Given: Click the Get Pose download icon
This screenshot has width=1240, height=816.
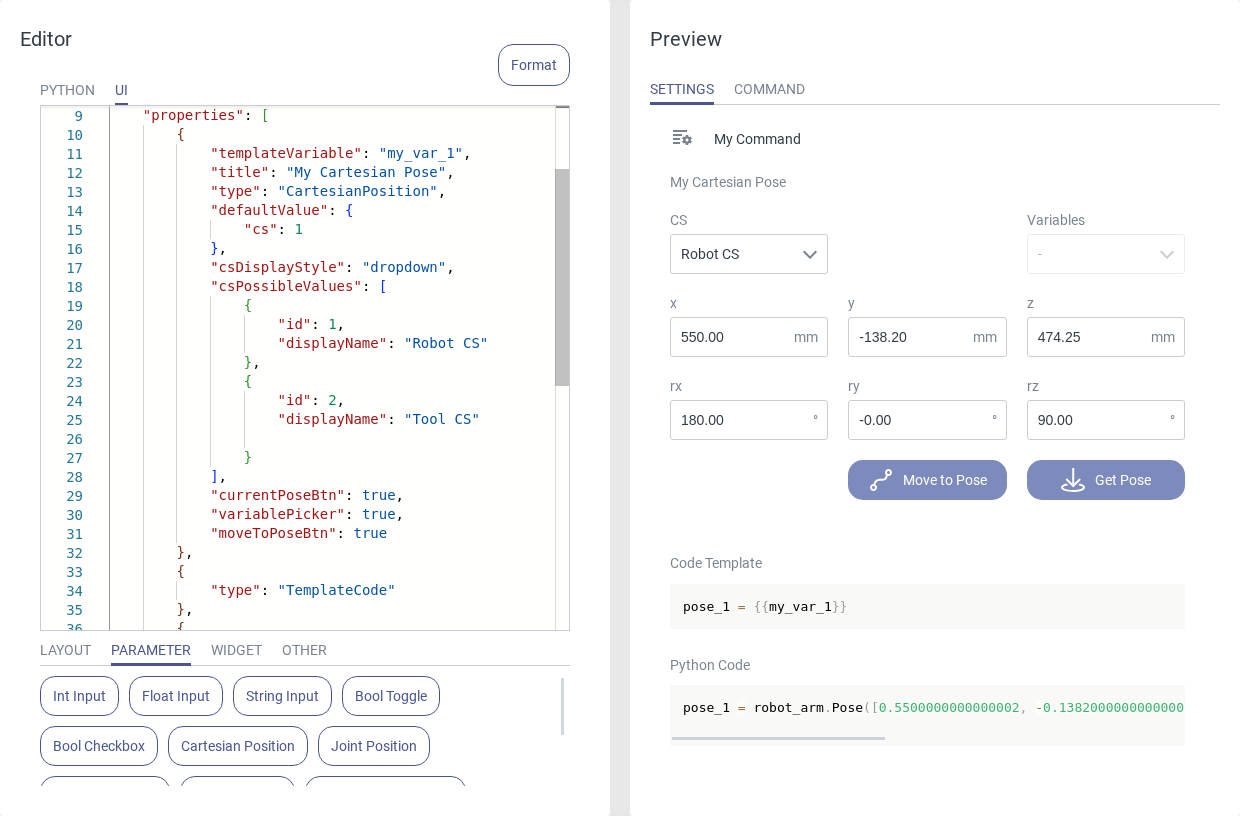Looking at the screenshot, I should pyautogui.click(x=1073, y=480).
